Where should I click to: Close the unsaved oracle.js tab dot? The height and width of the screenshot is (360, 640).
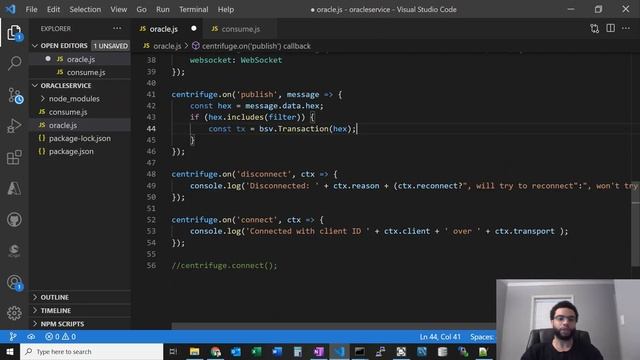coord(193,28)
